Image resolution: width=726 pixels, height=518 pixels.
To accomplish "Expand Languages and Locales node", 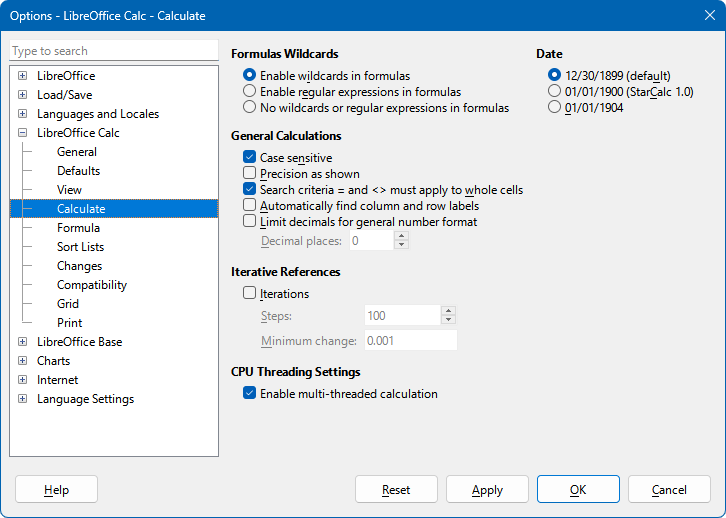I will click(x=22, y=113).
